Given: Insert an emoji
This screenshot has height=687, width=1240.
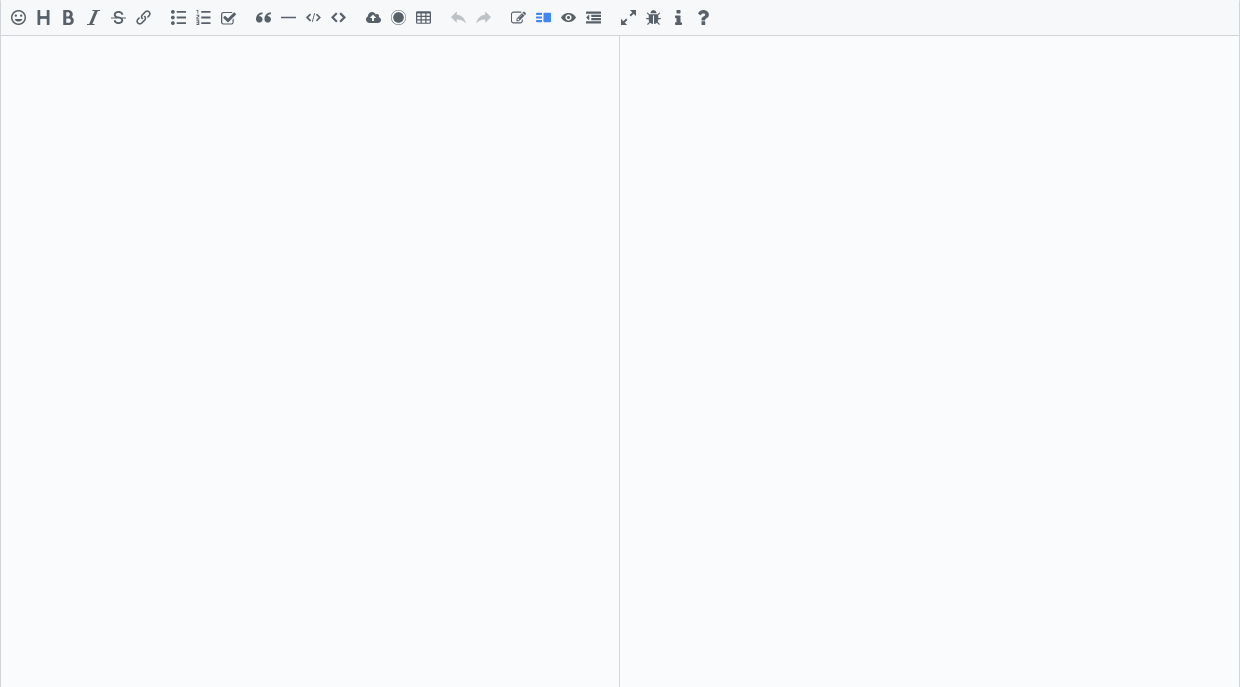Looking at the screenshot, I should point(18,17).
